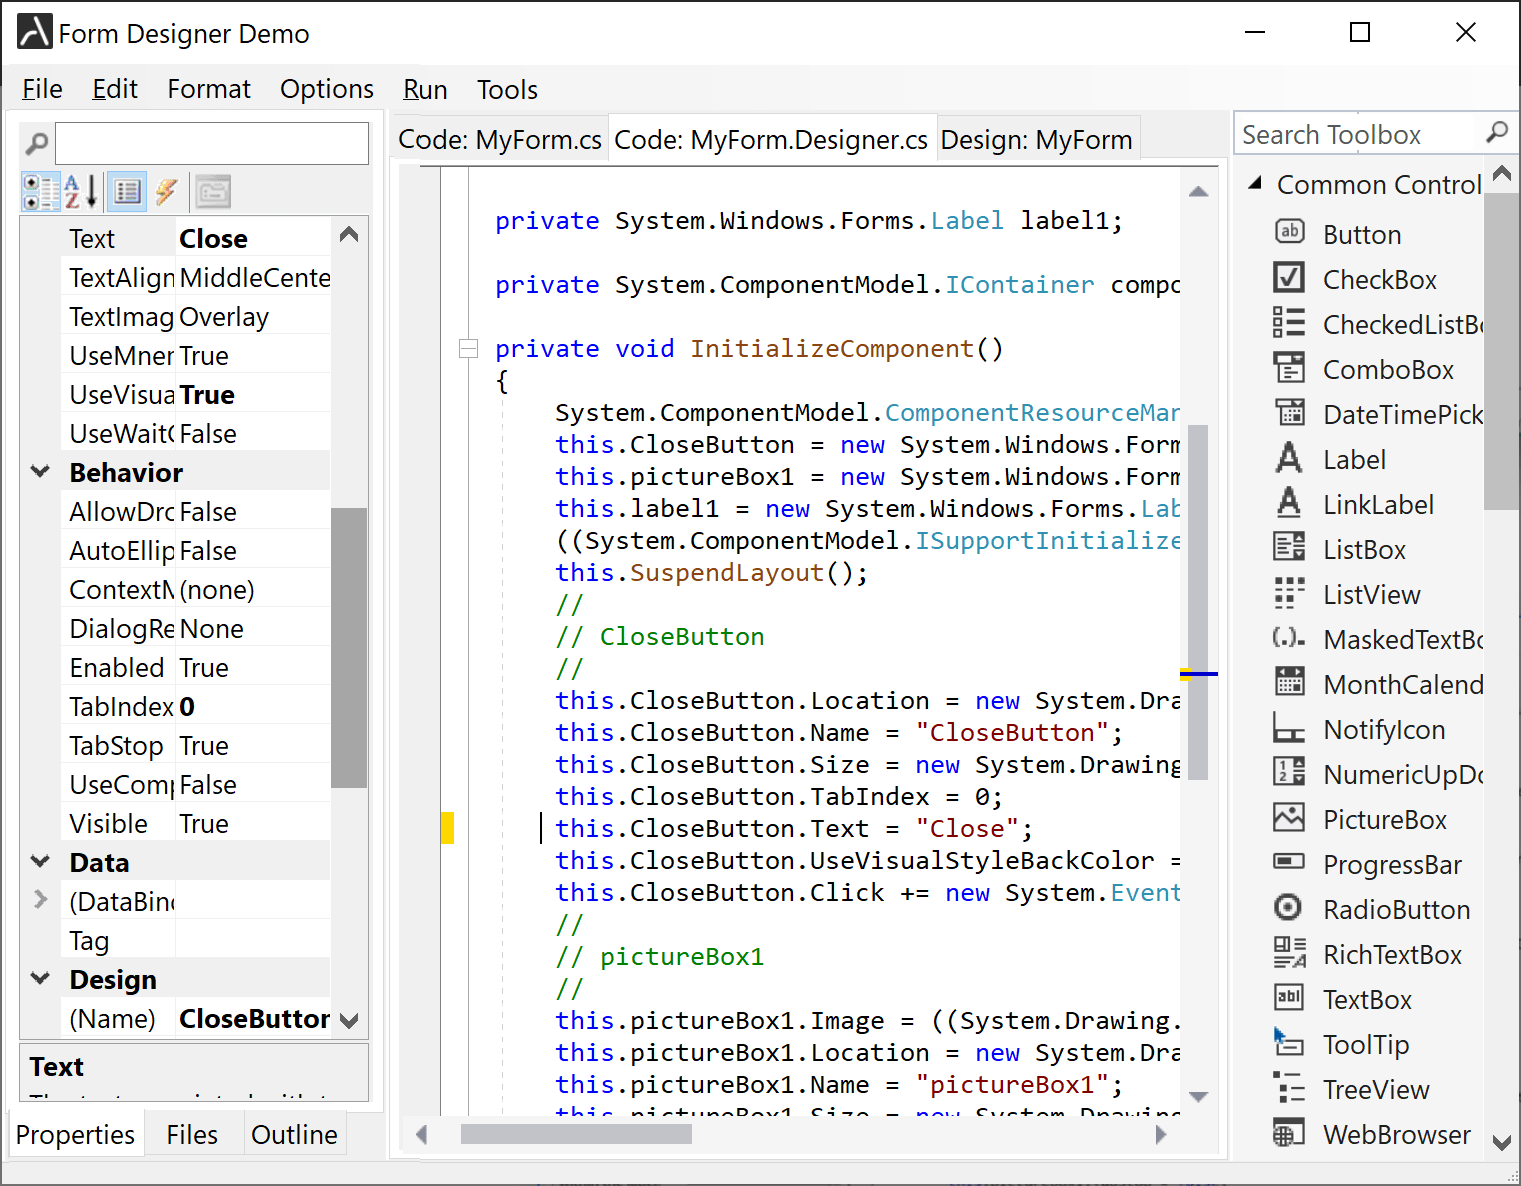Open the Files panel tab

pyautogui.click(x=192, y=1135)
